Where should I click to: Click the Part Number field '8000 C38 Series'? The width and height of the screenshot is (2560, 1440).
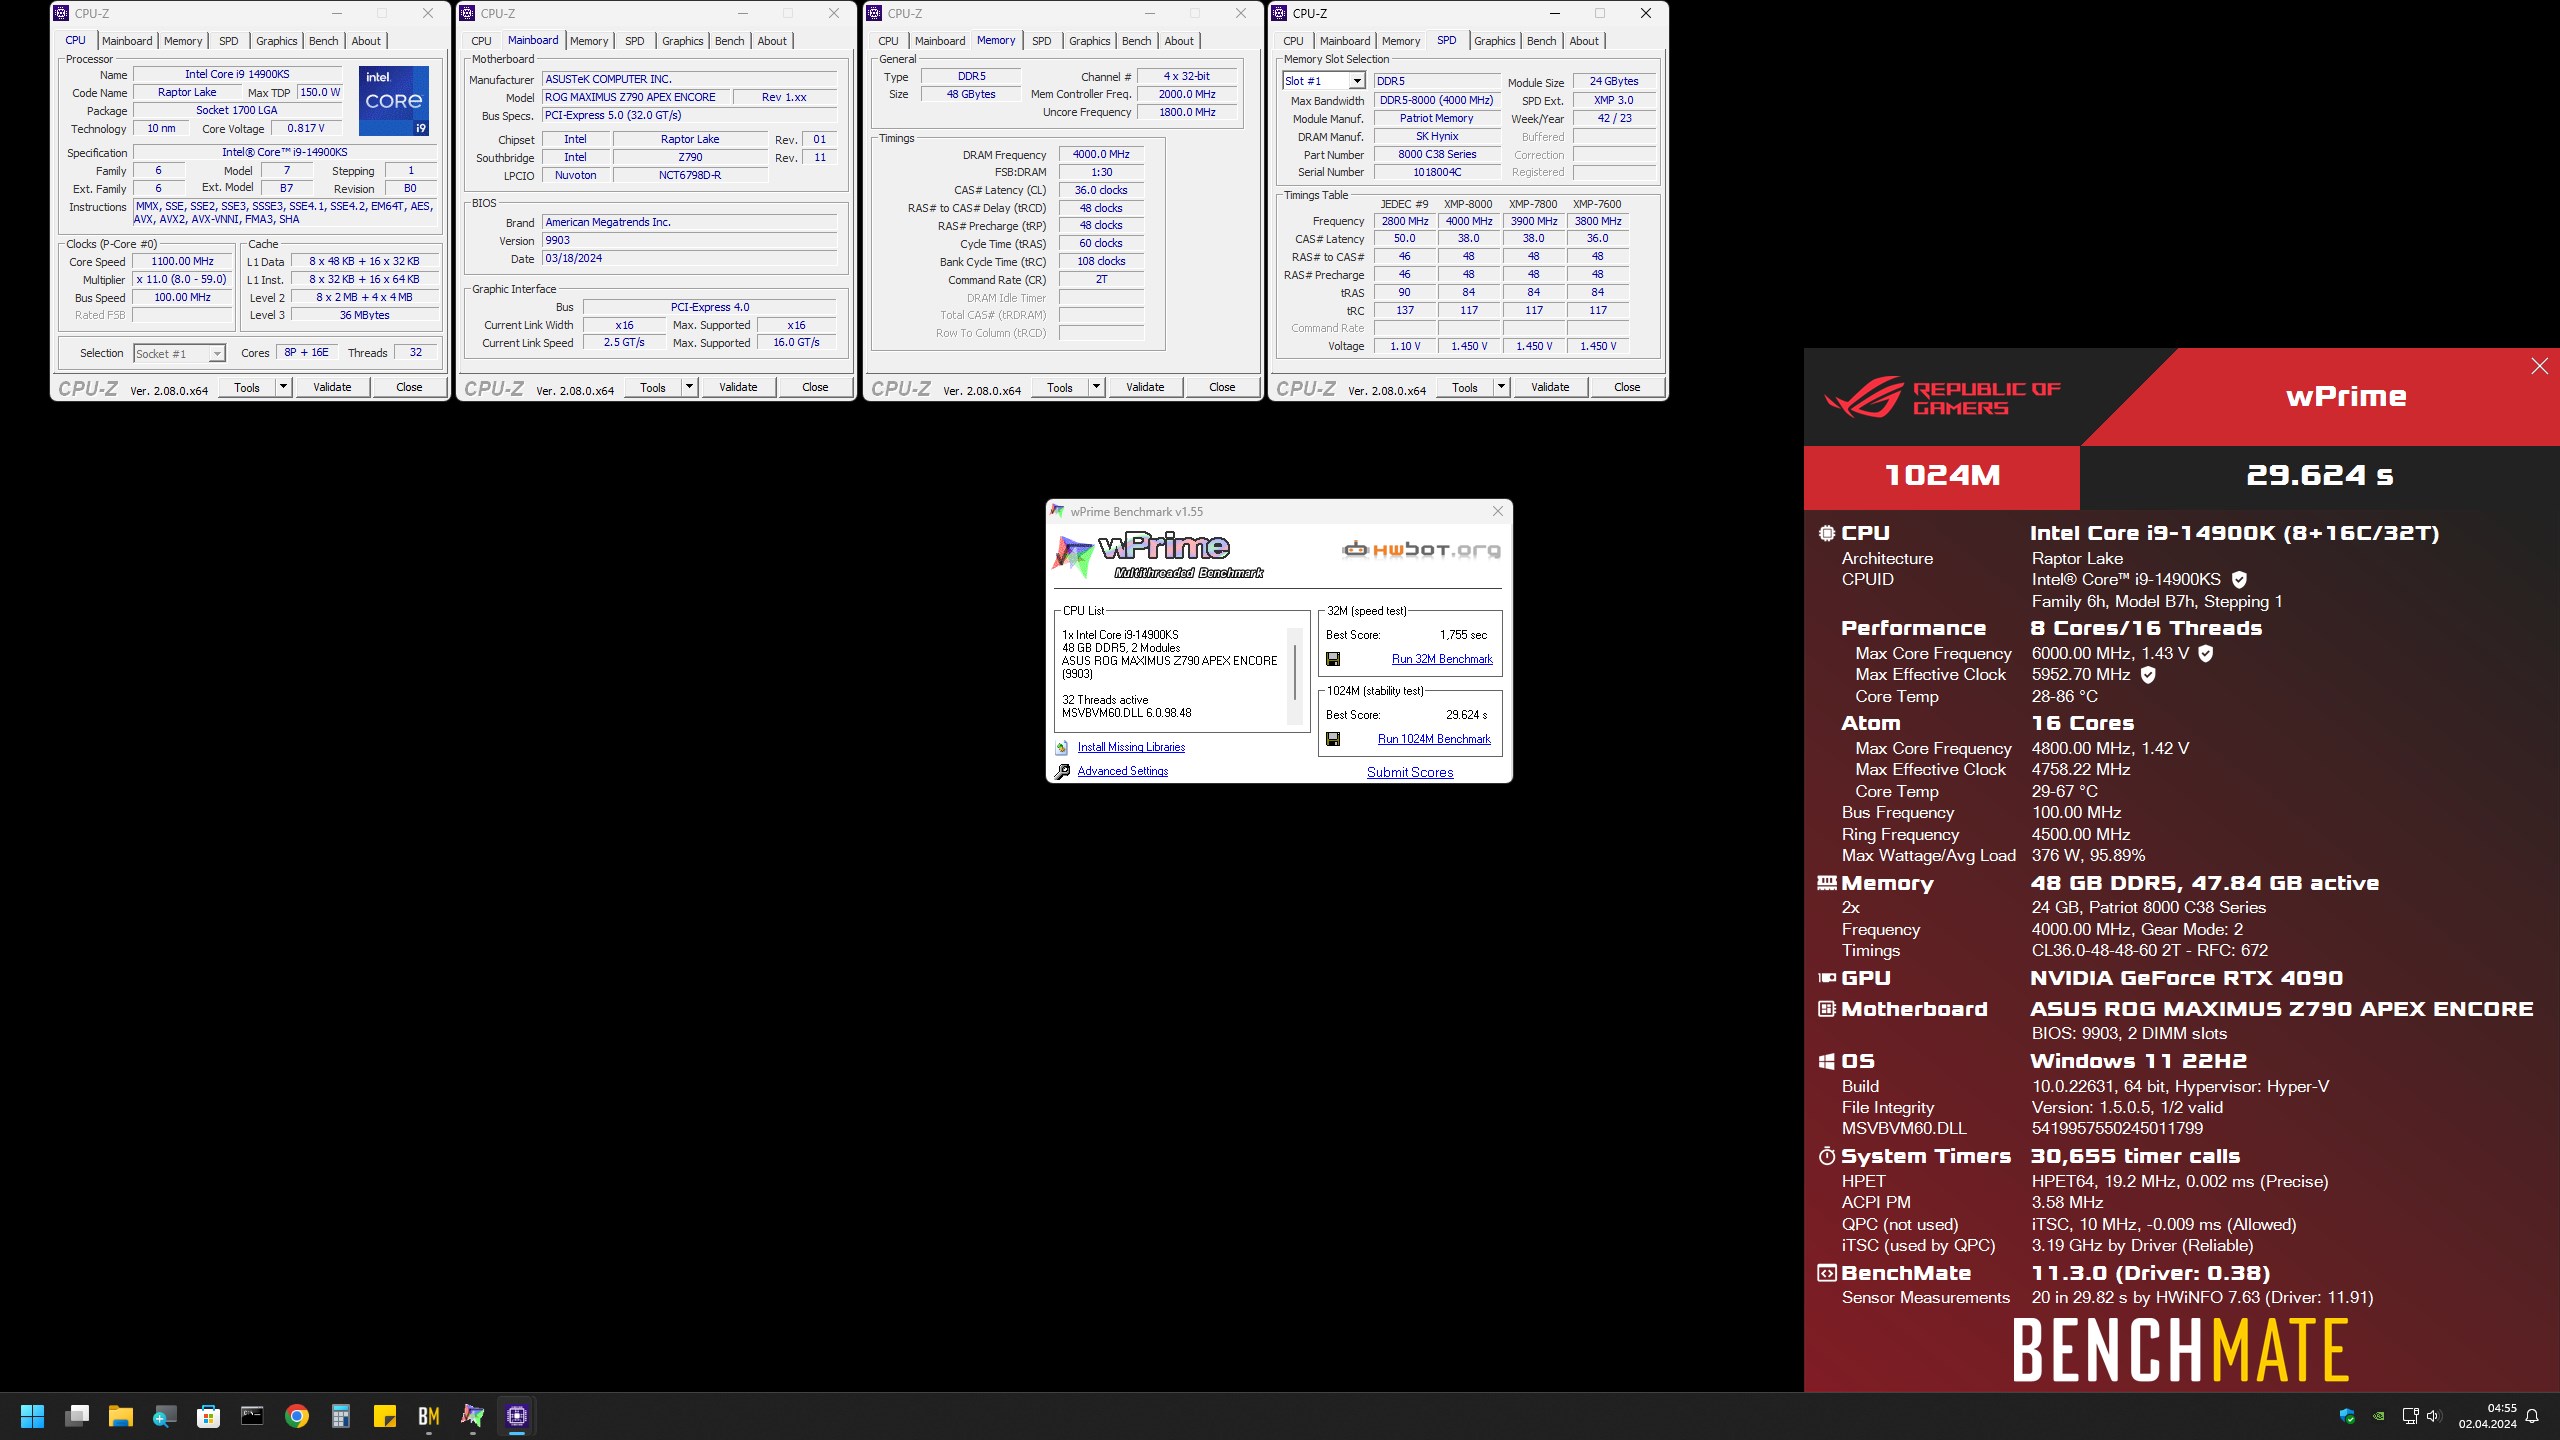[x=1437, y=154]
